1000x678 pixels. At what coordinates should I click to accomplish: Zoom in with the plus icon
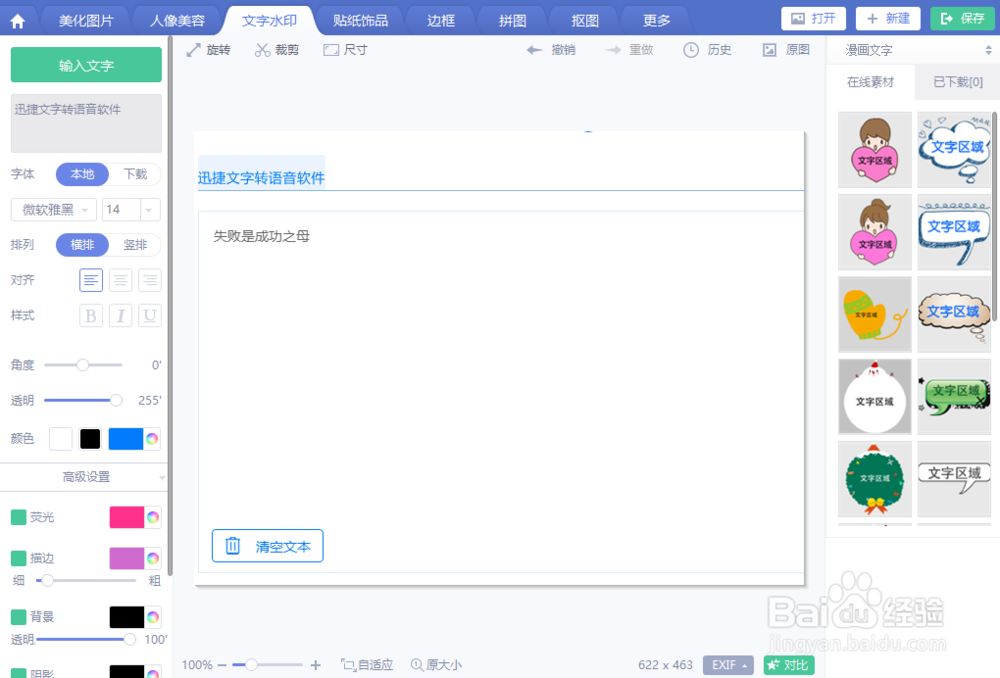click(x=316, y=665)
